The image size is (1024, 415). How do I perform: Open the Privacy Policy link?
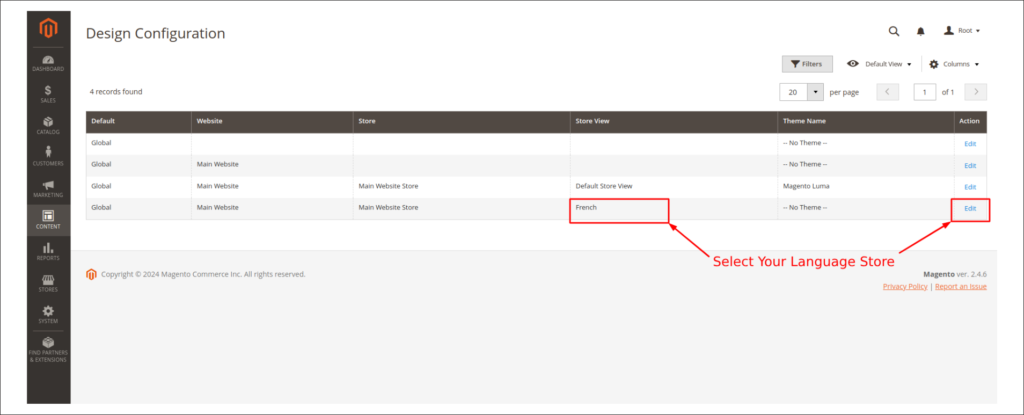[905, 286]
